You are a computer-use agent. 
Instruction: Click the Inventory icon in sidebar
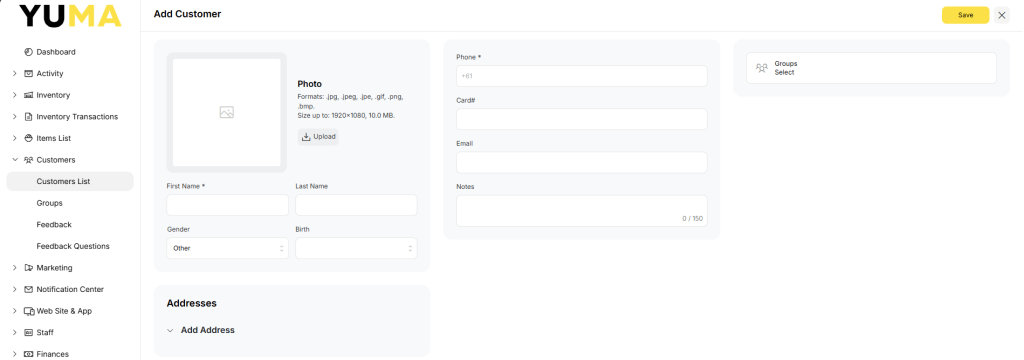pyautogui.click(x=28, y=95)
